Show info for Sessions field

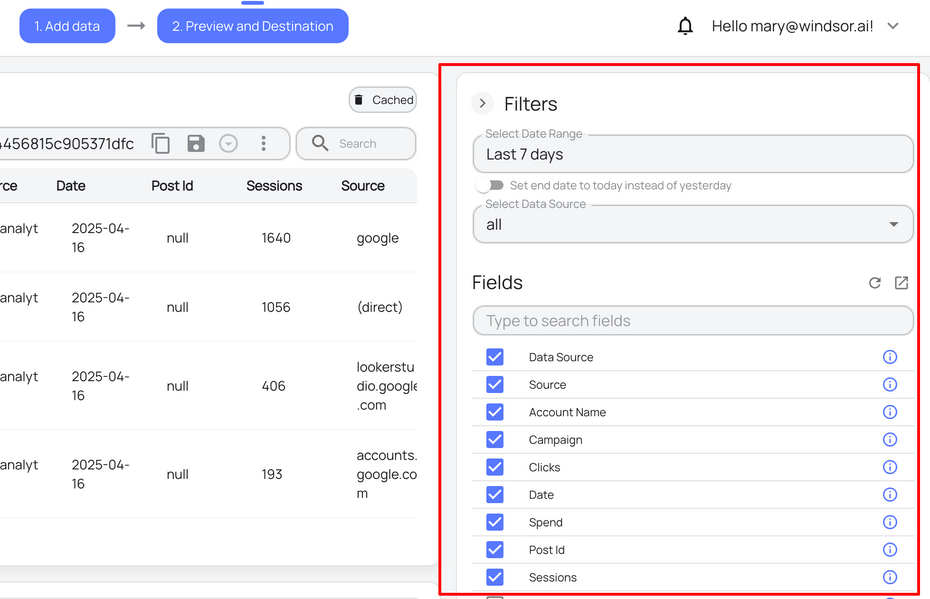[x=890, y=577]
